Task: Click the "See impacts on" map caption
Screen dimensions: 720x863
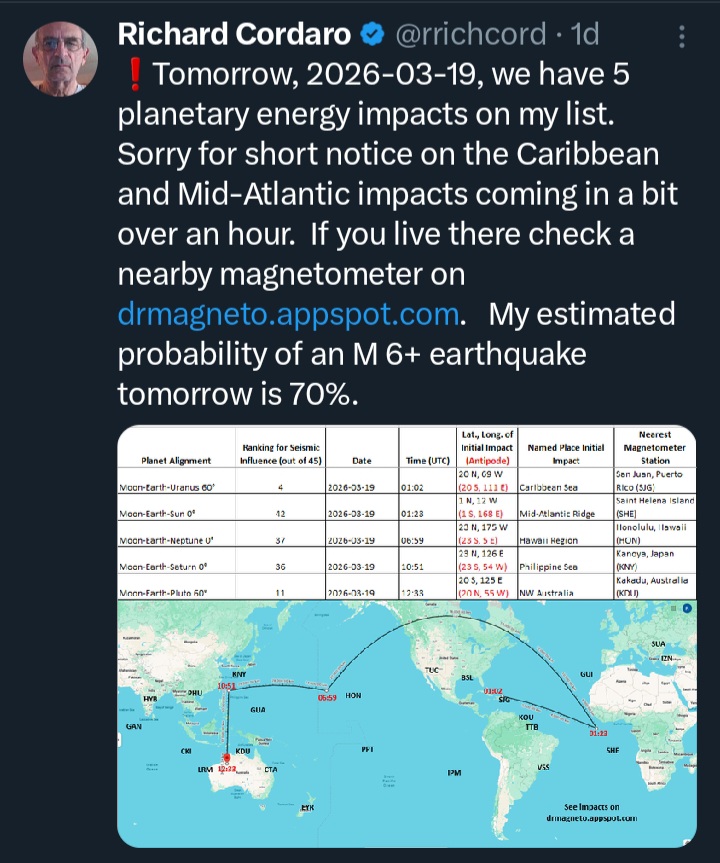Action: pos(591,806)
